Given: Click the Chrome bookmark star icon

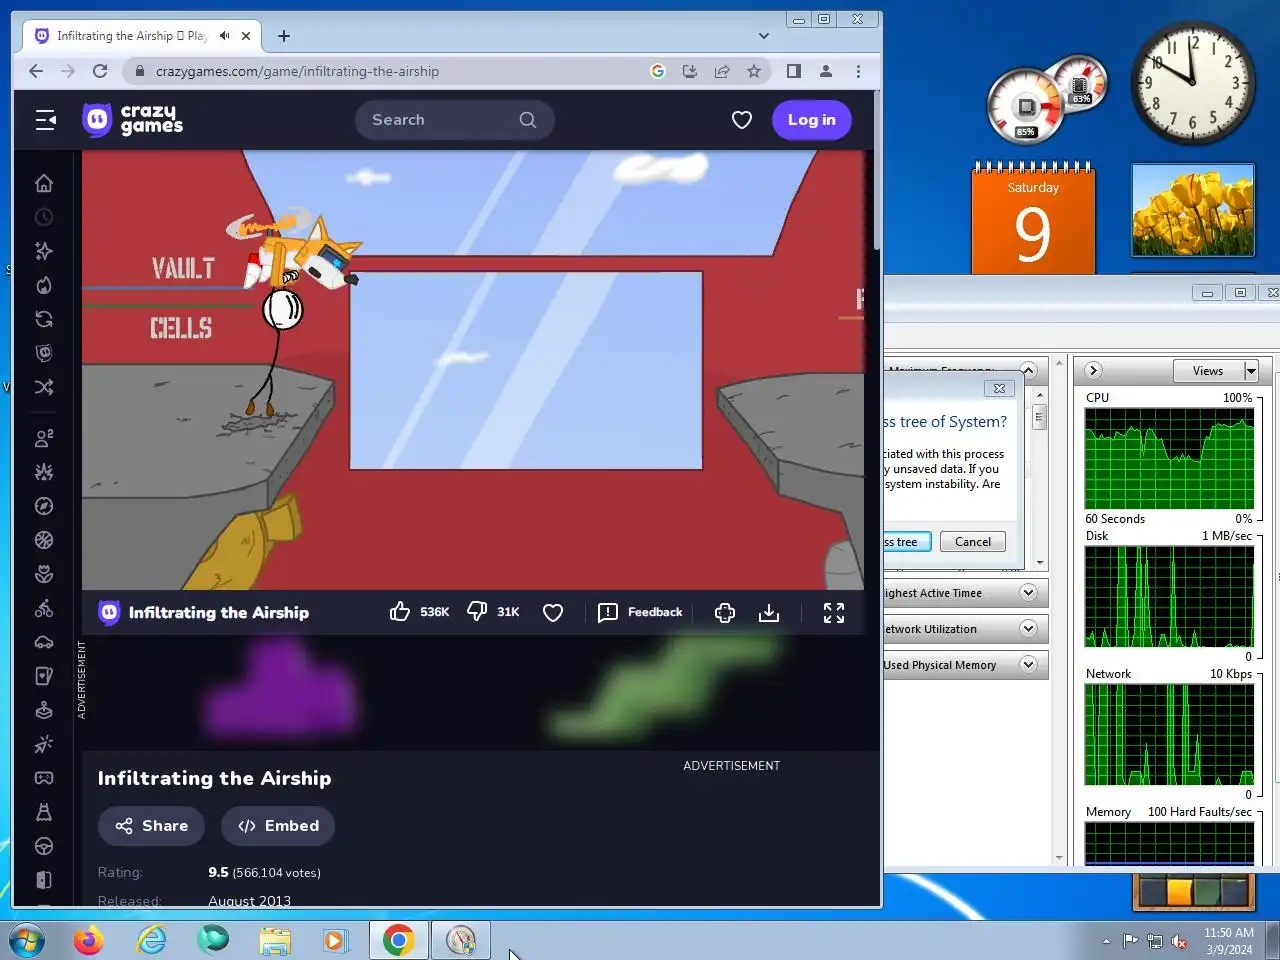Looking at the screenshot, I should click(x=754, y=71).
